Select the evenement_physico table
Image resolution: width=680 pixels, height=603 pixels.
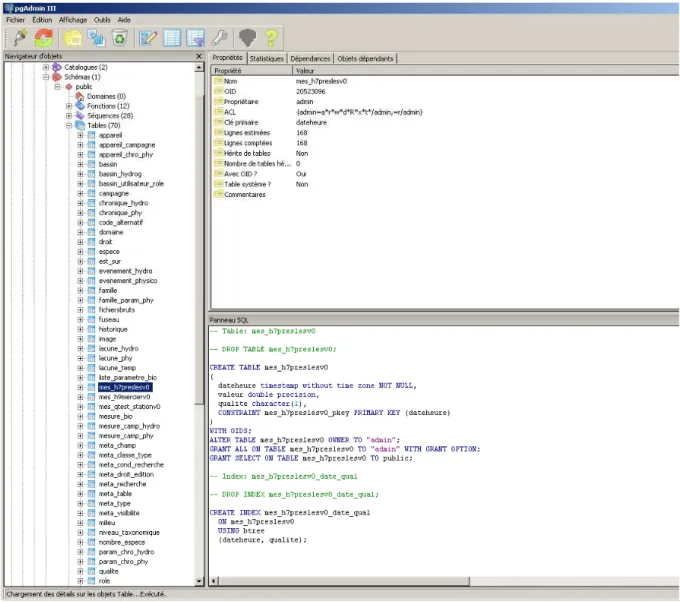128,281
